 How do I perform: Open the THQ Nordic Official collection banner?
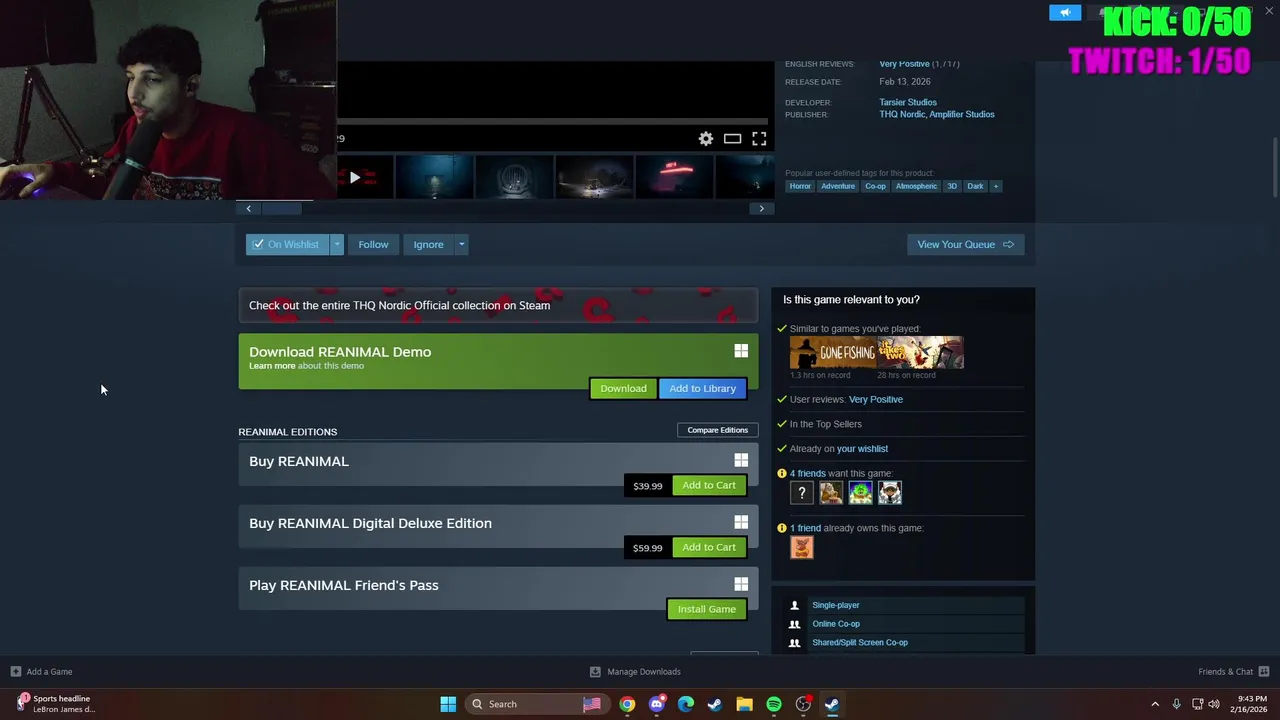click(x=498, y=305)
